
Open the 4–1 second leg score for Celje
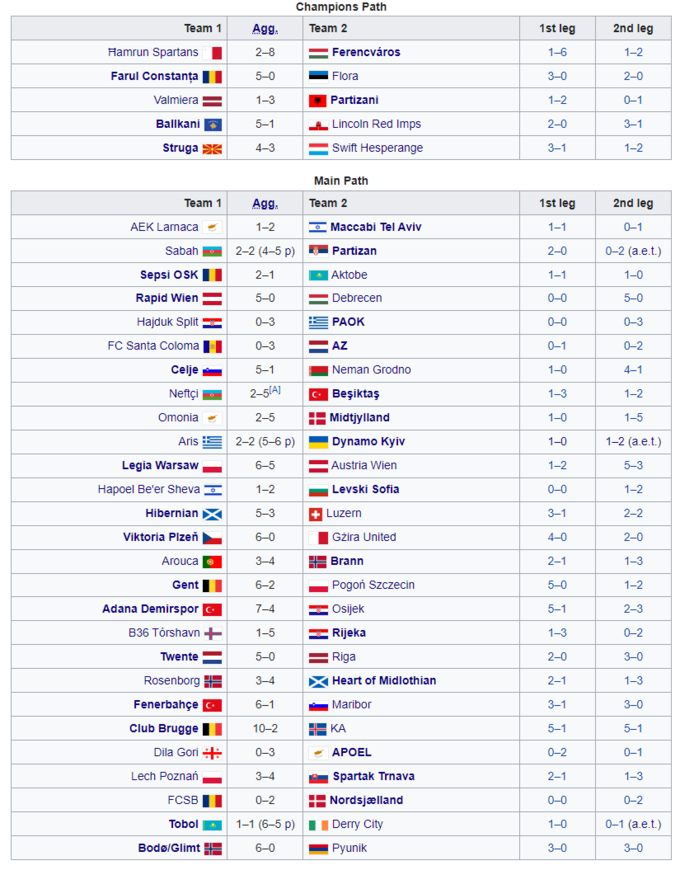(633, 370)
